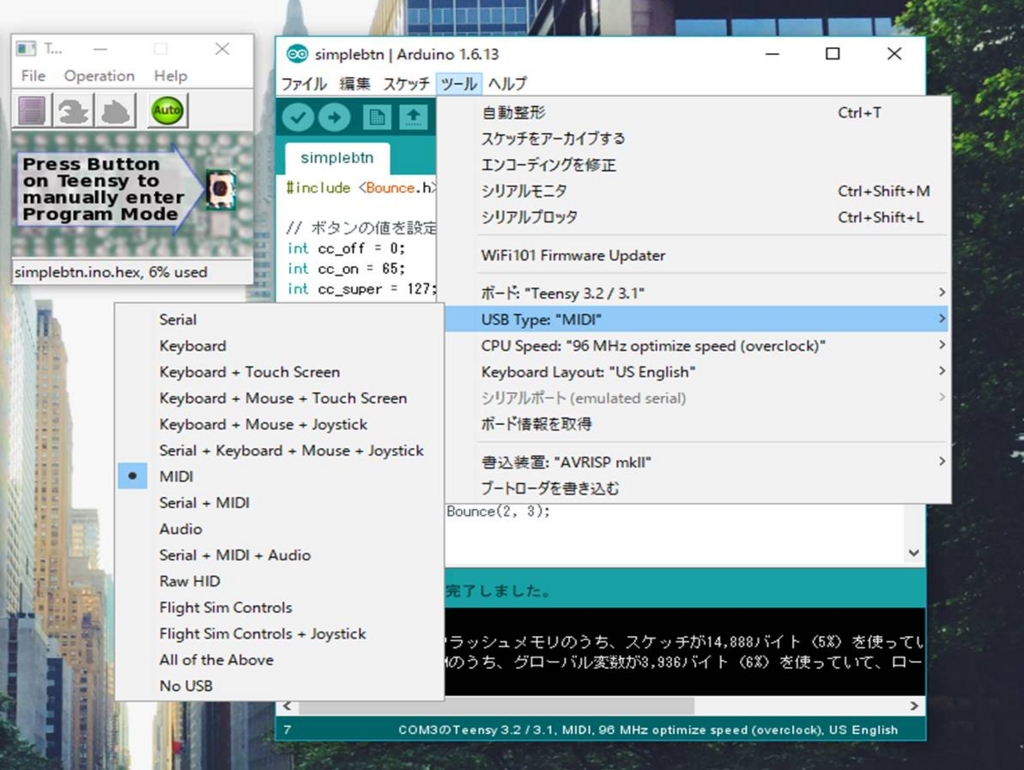Screen dimensions: 1024x770
Task: Click the Open sketch upload-arrow icon
Action: coord(413,118)
